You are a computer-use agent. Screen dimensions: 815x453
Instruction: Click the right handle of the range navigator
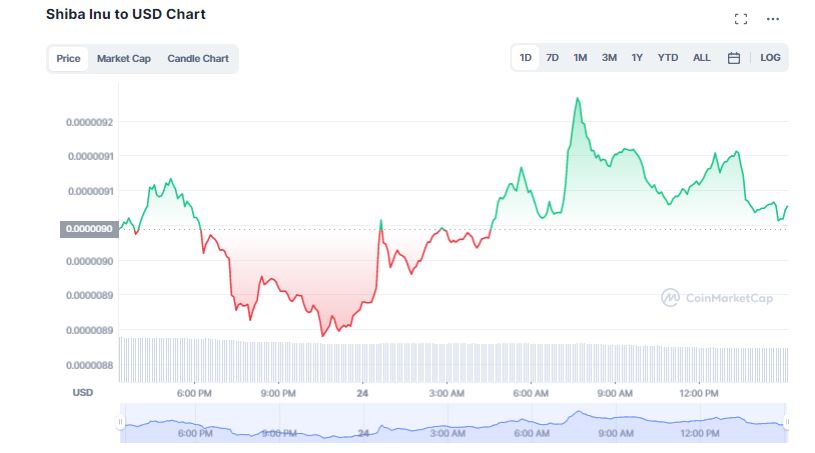point(786,422)
